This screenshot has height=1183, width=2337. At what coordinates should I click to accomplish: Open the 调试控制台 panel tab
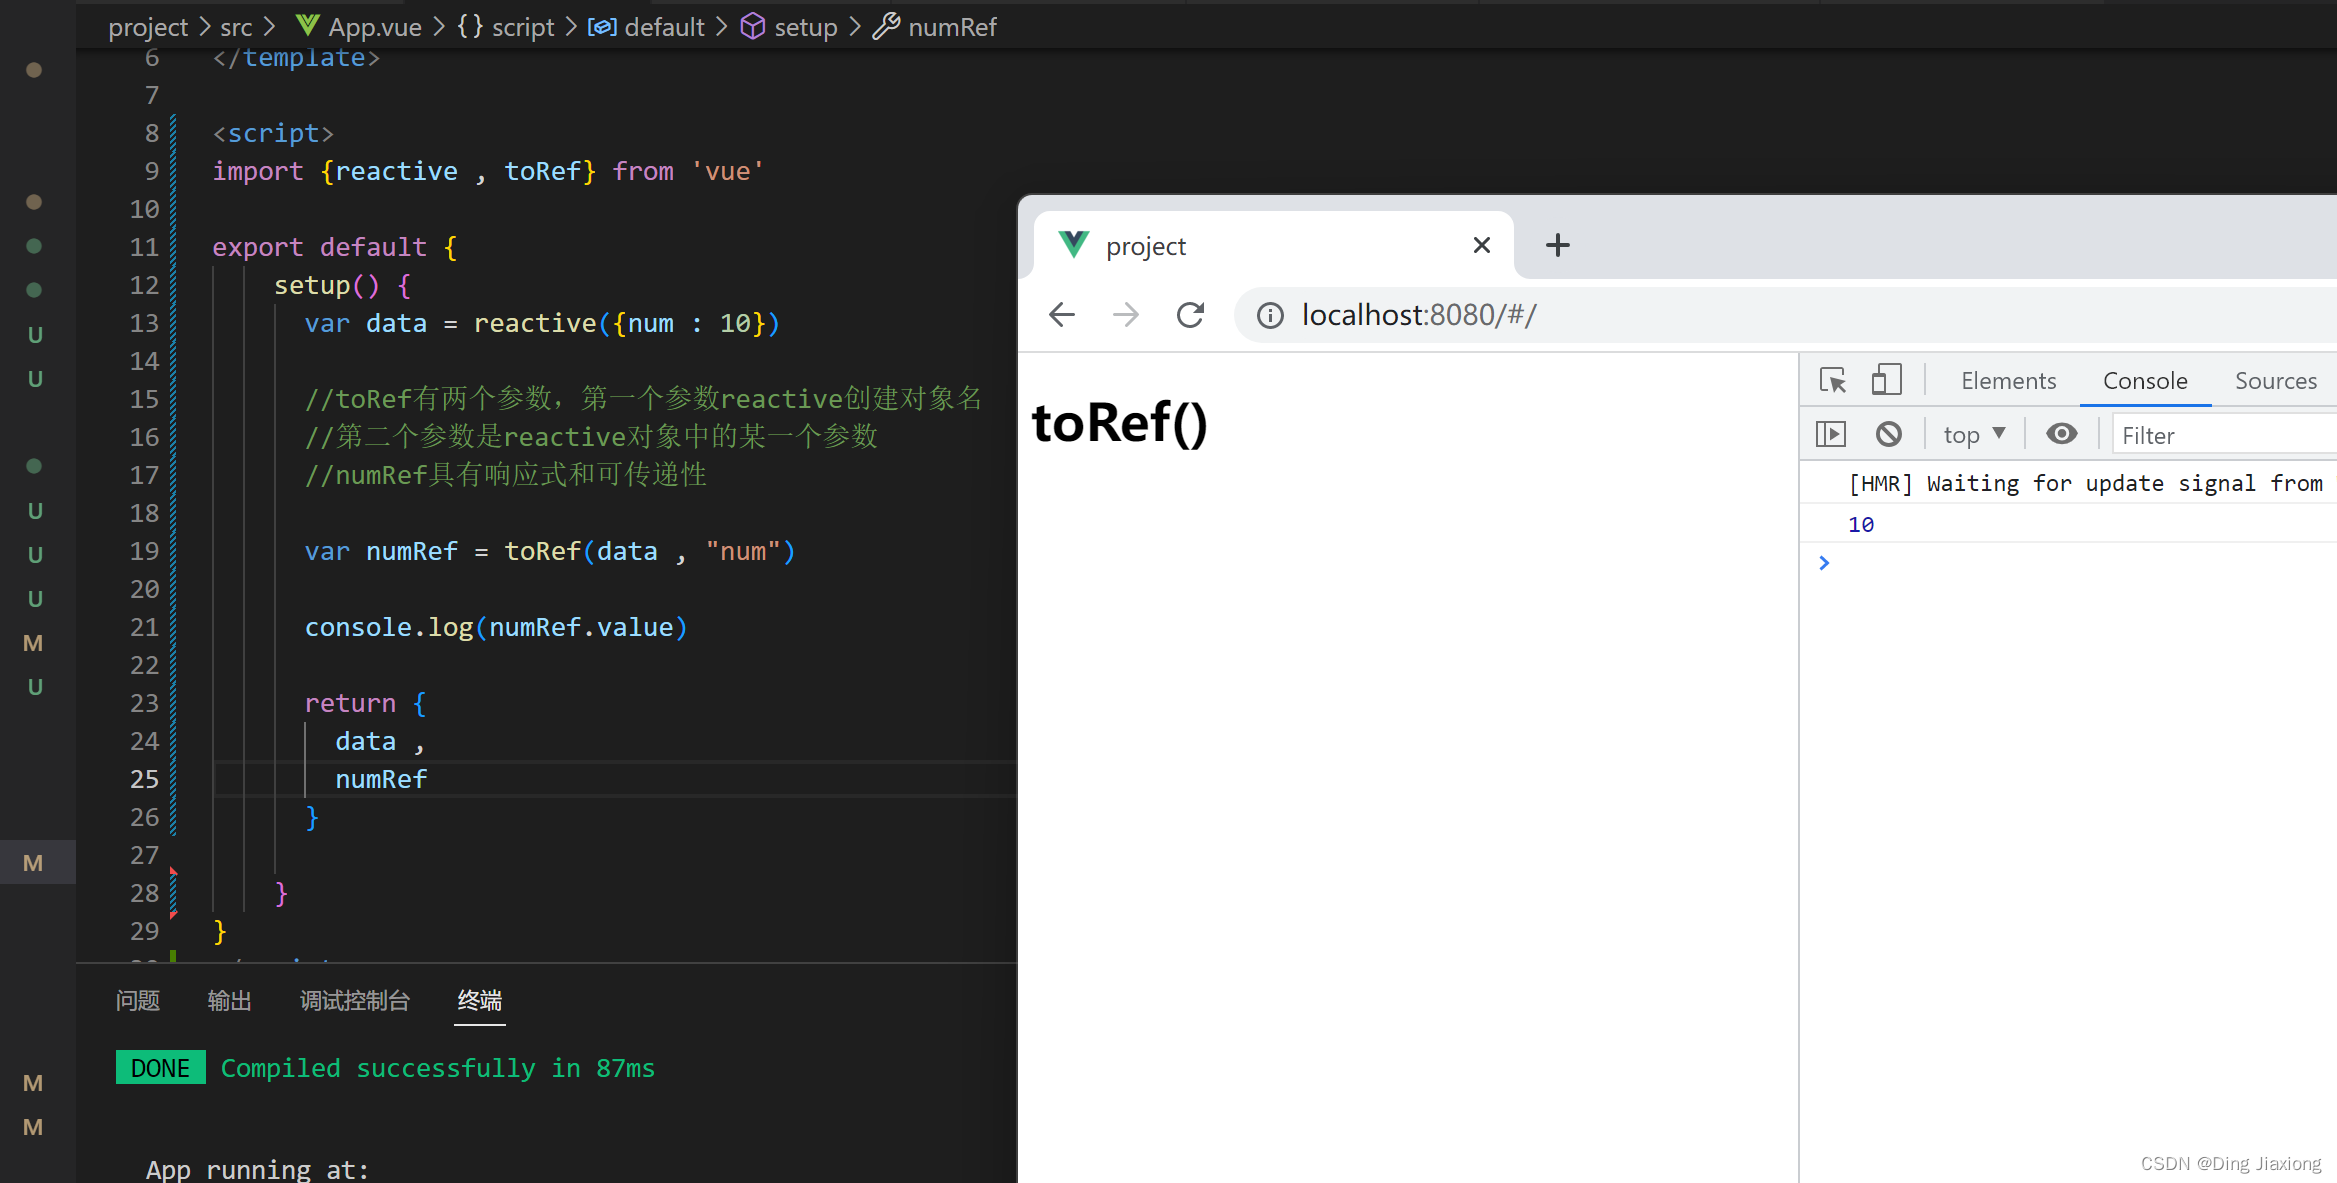(354, 1000)
